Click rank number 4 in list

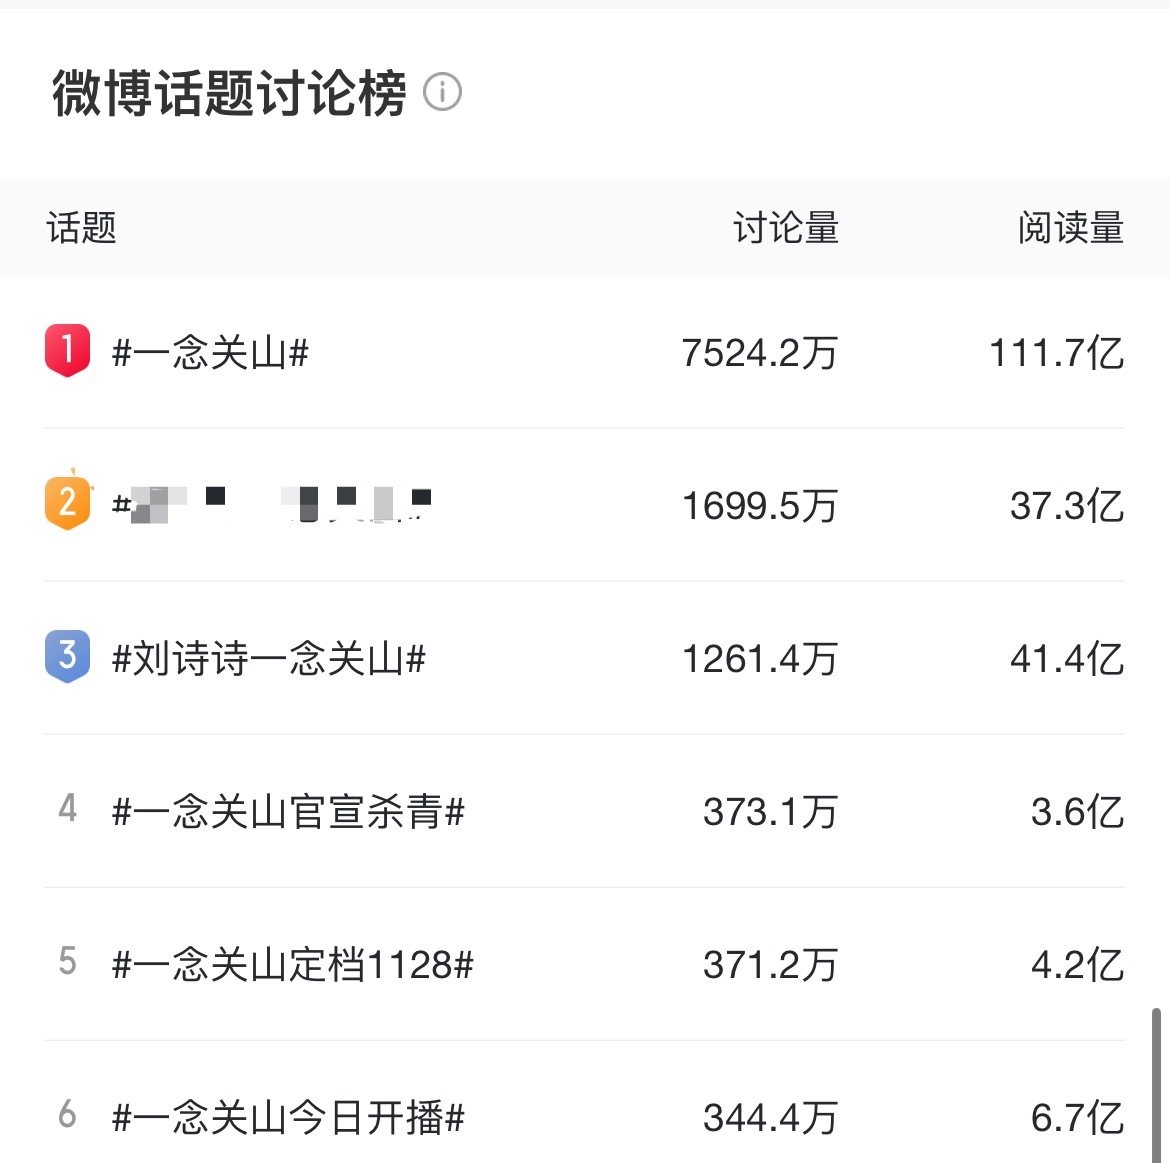pos(67,808)
